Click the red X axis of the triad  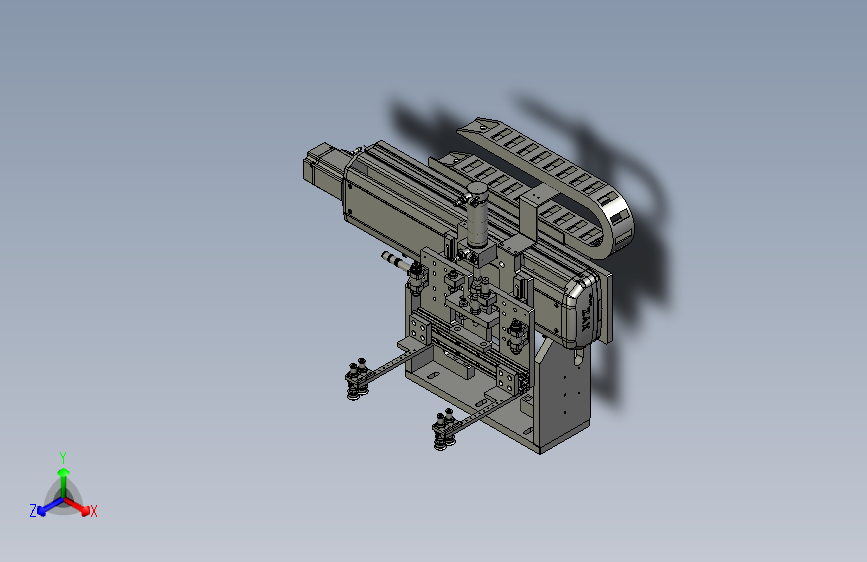(78, 506)
